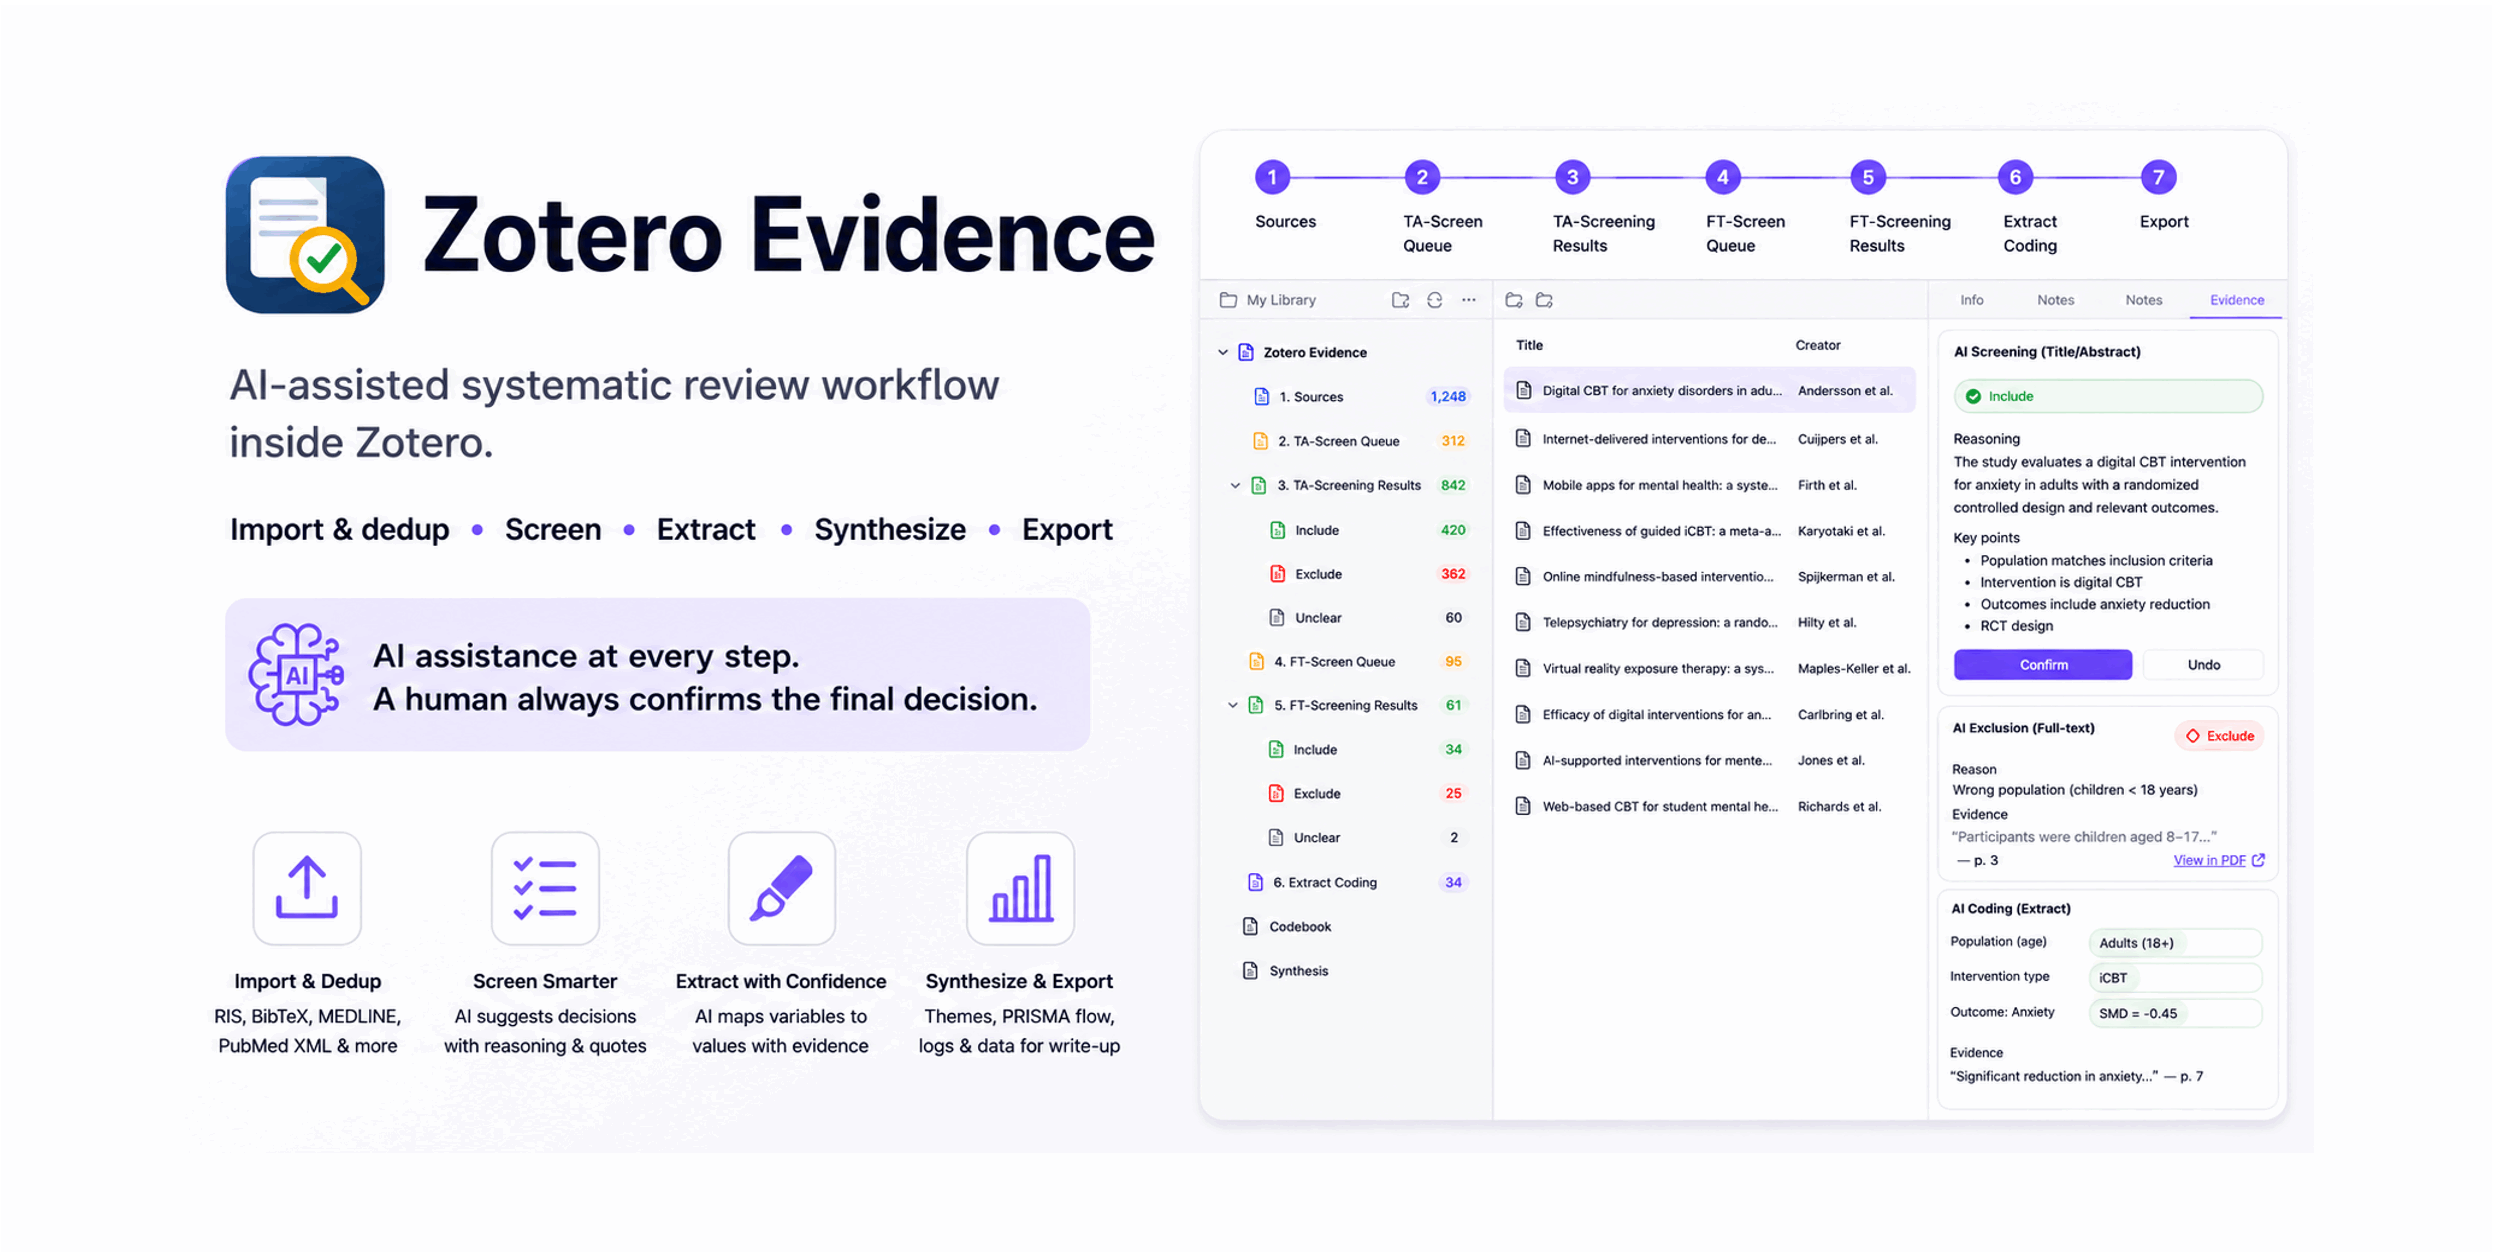Image resolution: width=2493 pixels, height=1255 pixels.
Task: Collapse the 5. FT-Screening Results chevron
Action: click(x=1233, y=705)
